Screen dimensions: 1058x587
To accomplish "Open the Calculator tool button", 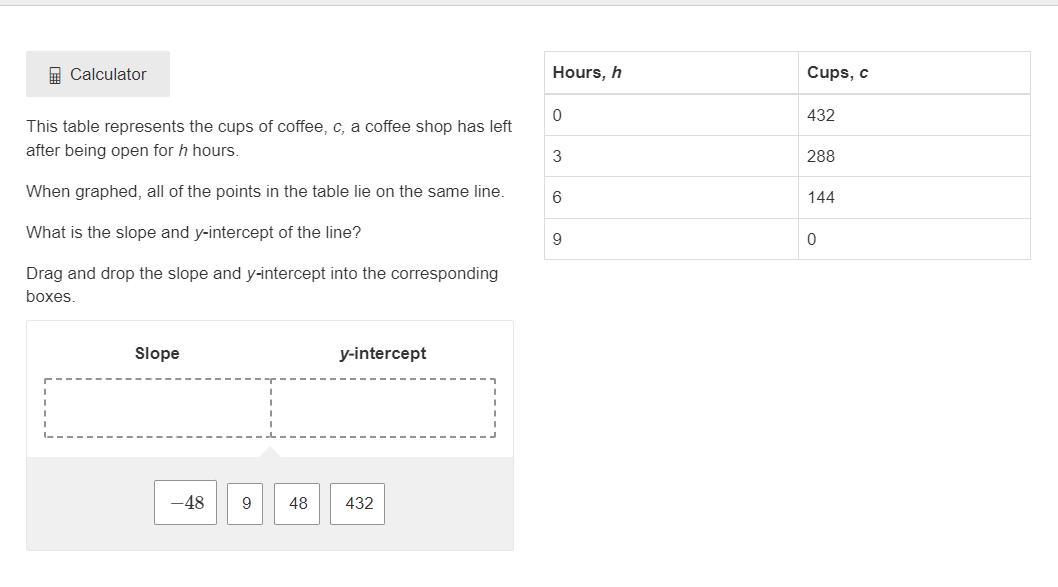I will tap(98, 75).
